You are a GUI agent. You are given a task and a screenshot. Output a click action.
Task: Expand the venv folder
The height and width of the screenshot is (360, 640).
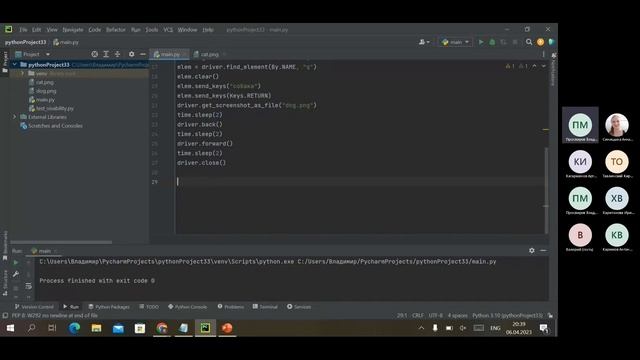coord(23,73)
